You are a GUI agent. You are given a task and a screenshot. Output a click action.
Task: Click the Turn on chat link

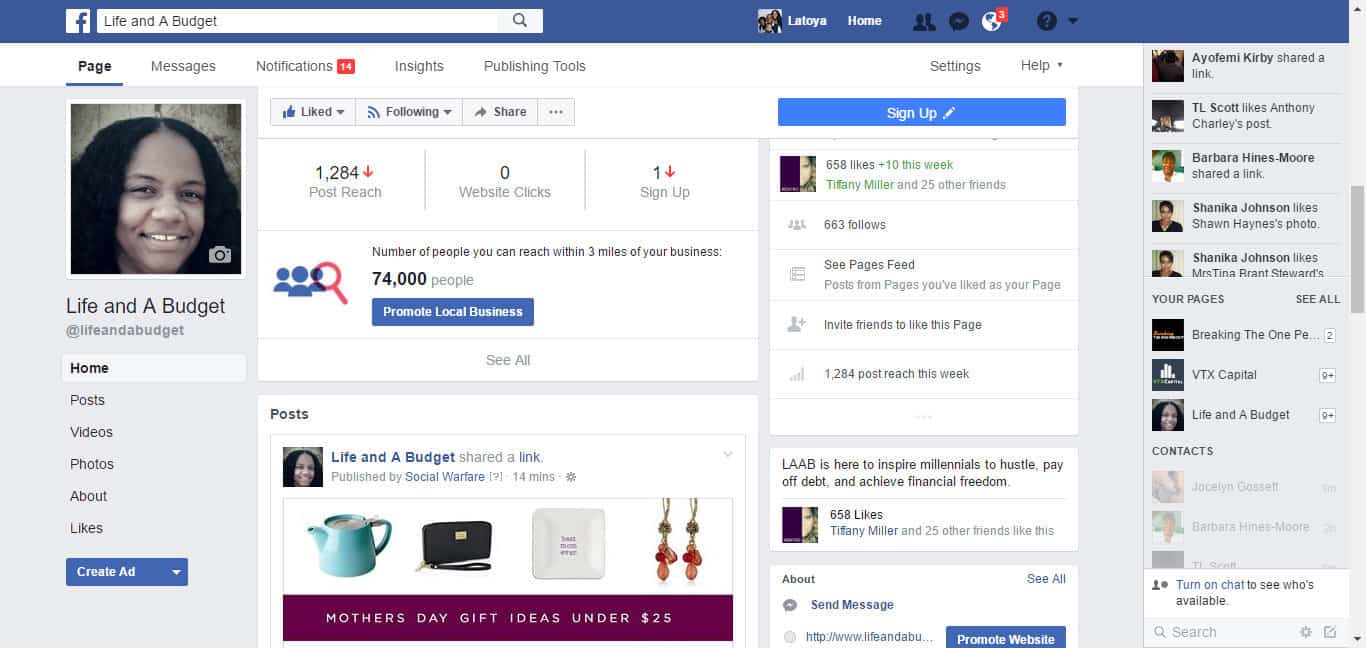(x=1210, y=585)
